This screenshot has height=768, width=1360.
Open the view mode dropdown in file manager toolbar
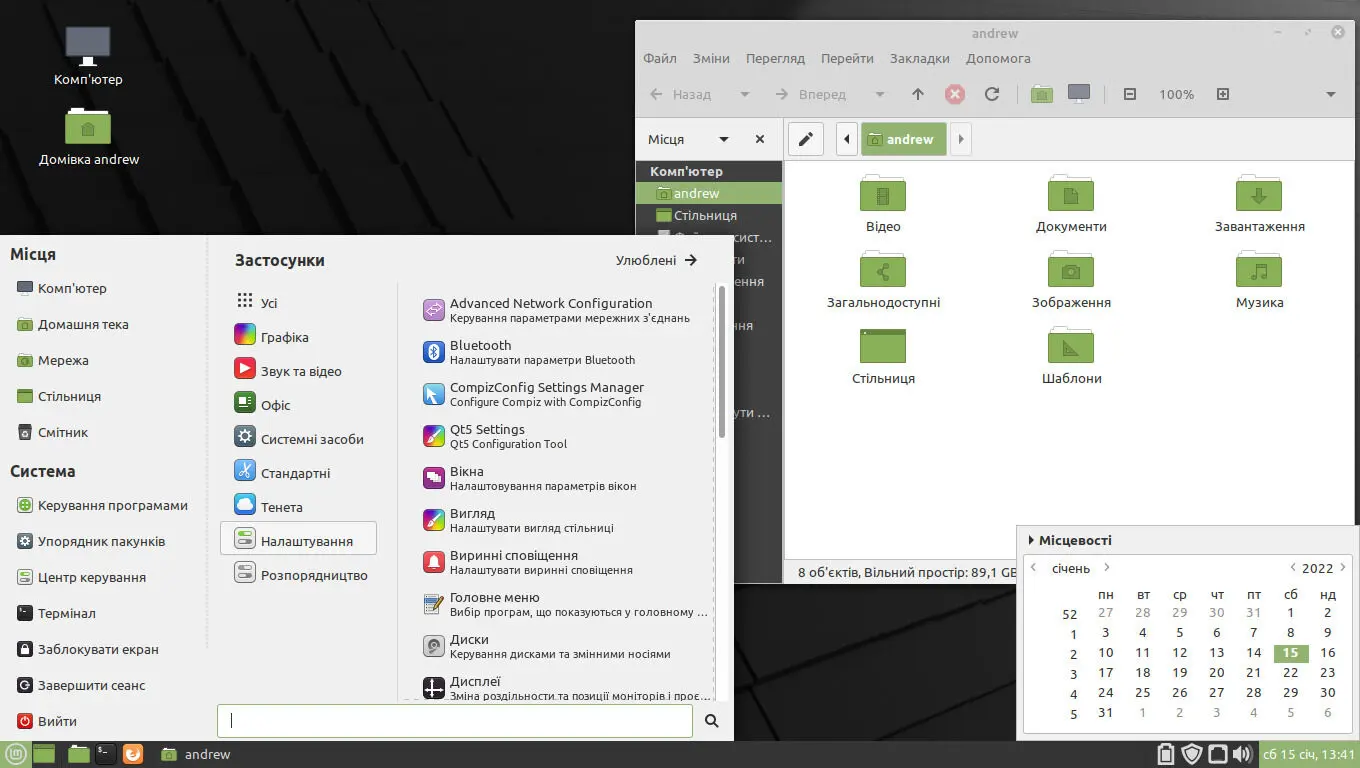point(1331,94)
